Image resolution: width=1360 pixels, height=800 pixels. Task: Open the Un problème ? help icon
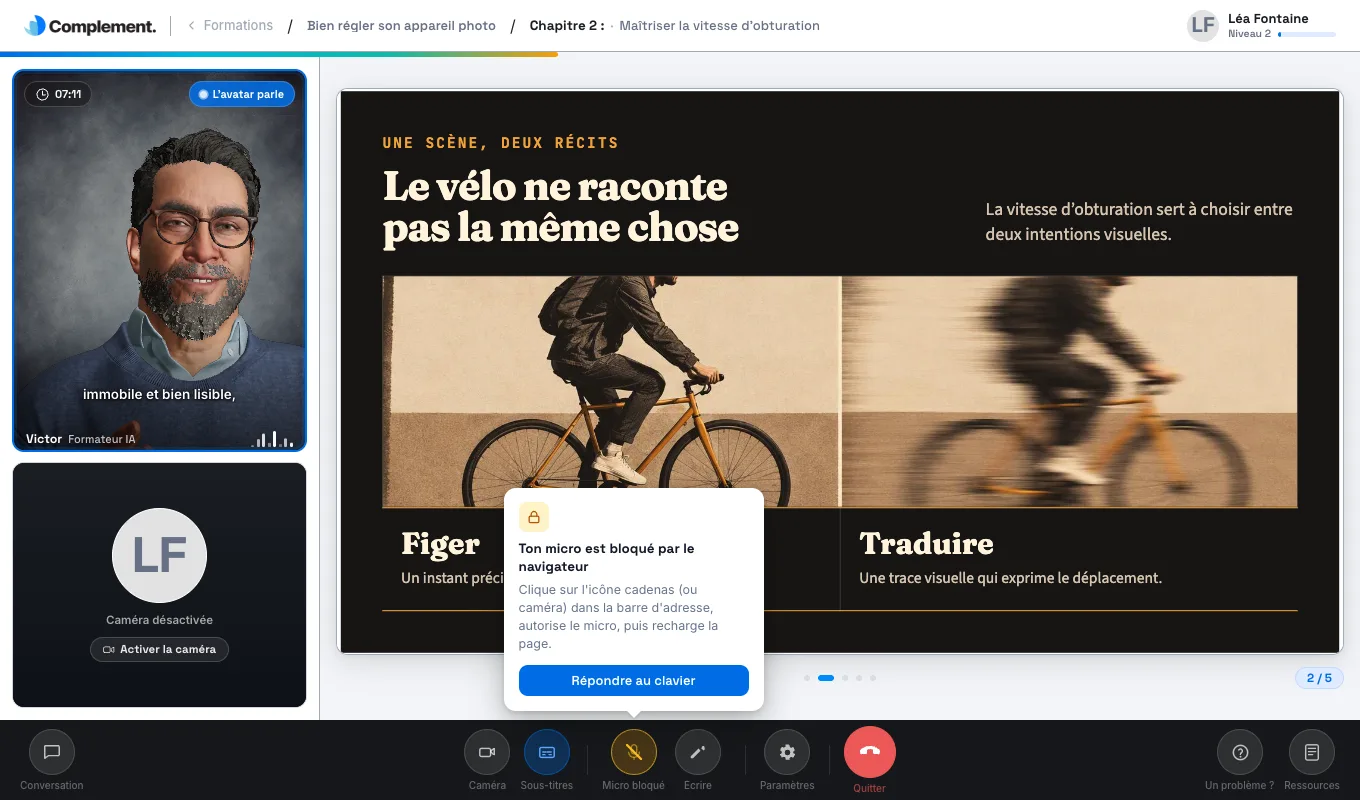tap(1240, 752)
